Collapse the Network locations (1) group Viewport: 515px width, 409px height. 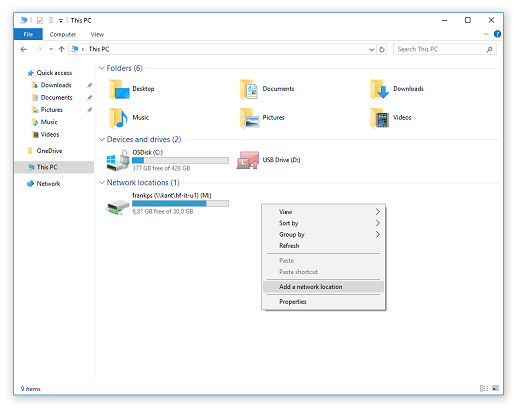click(x=102, y=183)
